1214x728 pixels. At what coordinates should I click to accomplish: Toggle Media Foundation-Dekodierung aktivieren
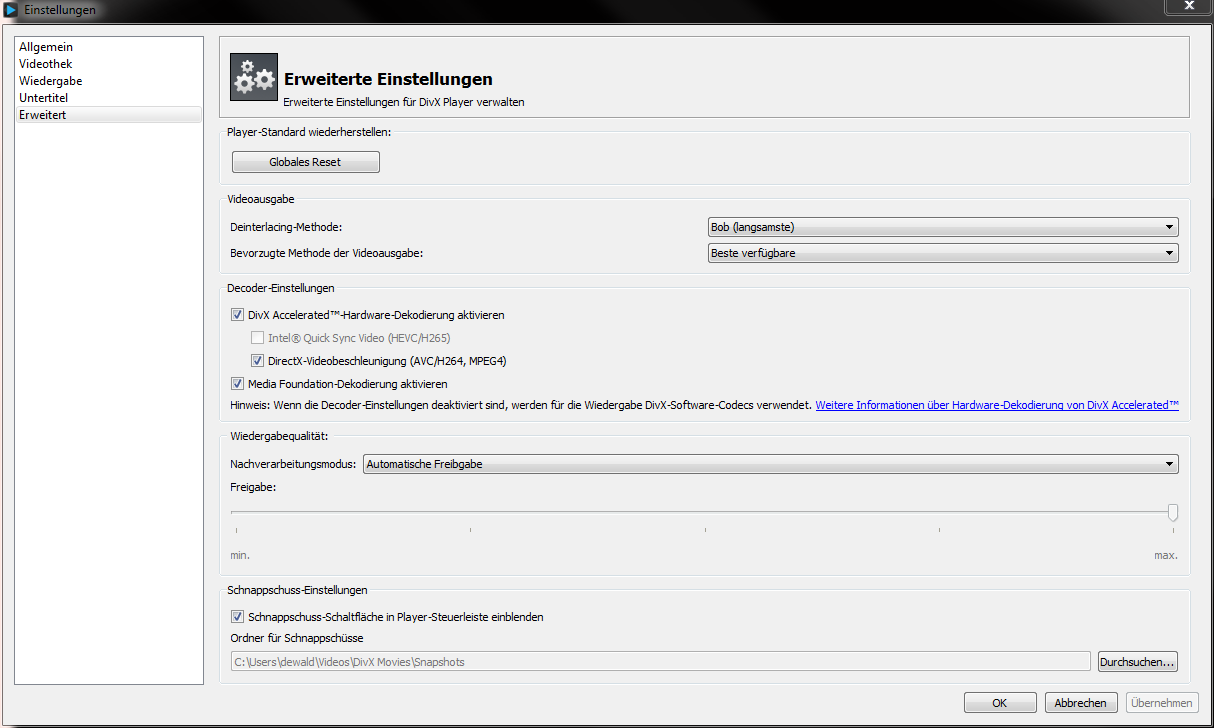(237, 384)
